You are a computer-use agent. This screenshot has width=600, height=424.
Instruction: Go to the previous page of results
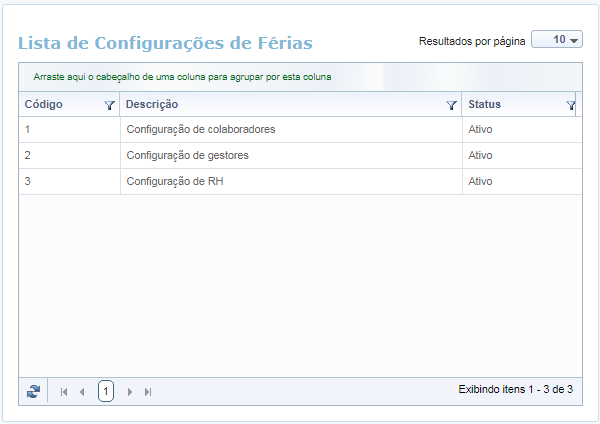coord(82,392)
